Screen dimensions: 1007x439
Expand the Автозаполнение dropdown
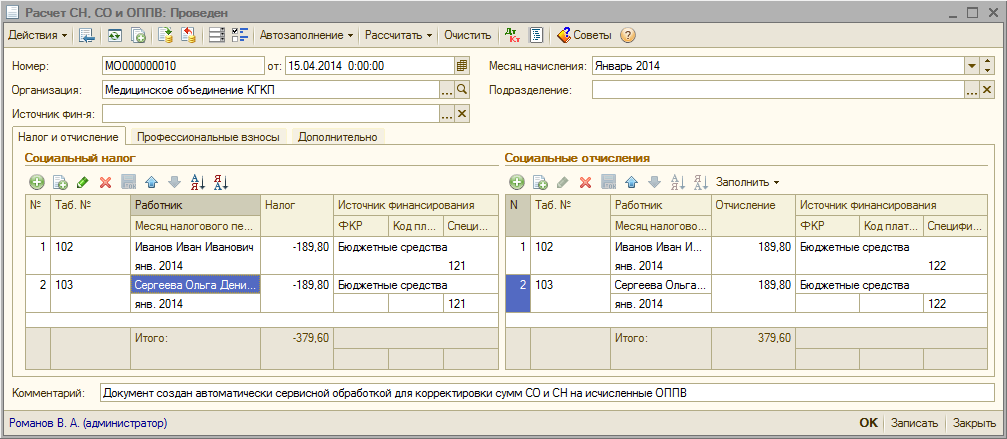click(307, 35)
